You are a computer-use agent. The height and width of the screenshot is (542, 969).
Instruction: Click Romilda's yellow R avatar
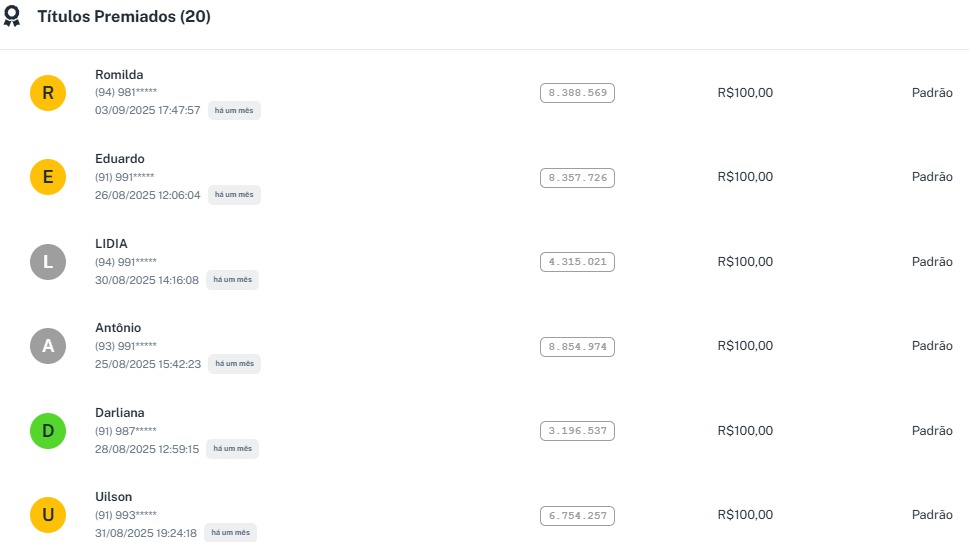pyautogui.click(x=48, y=94)
